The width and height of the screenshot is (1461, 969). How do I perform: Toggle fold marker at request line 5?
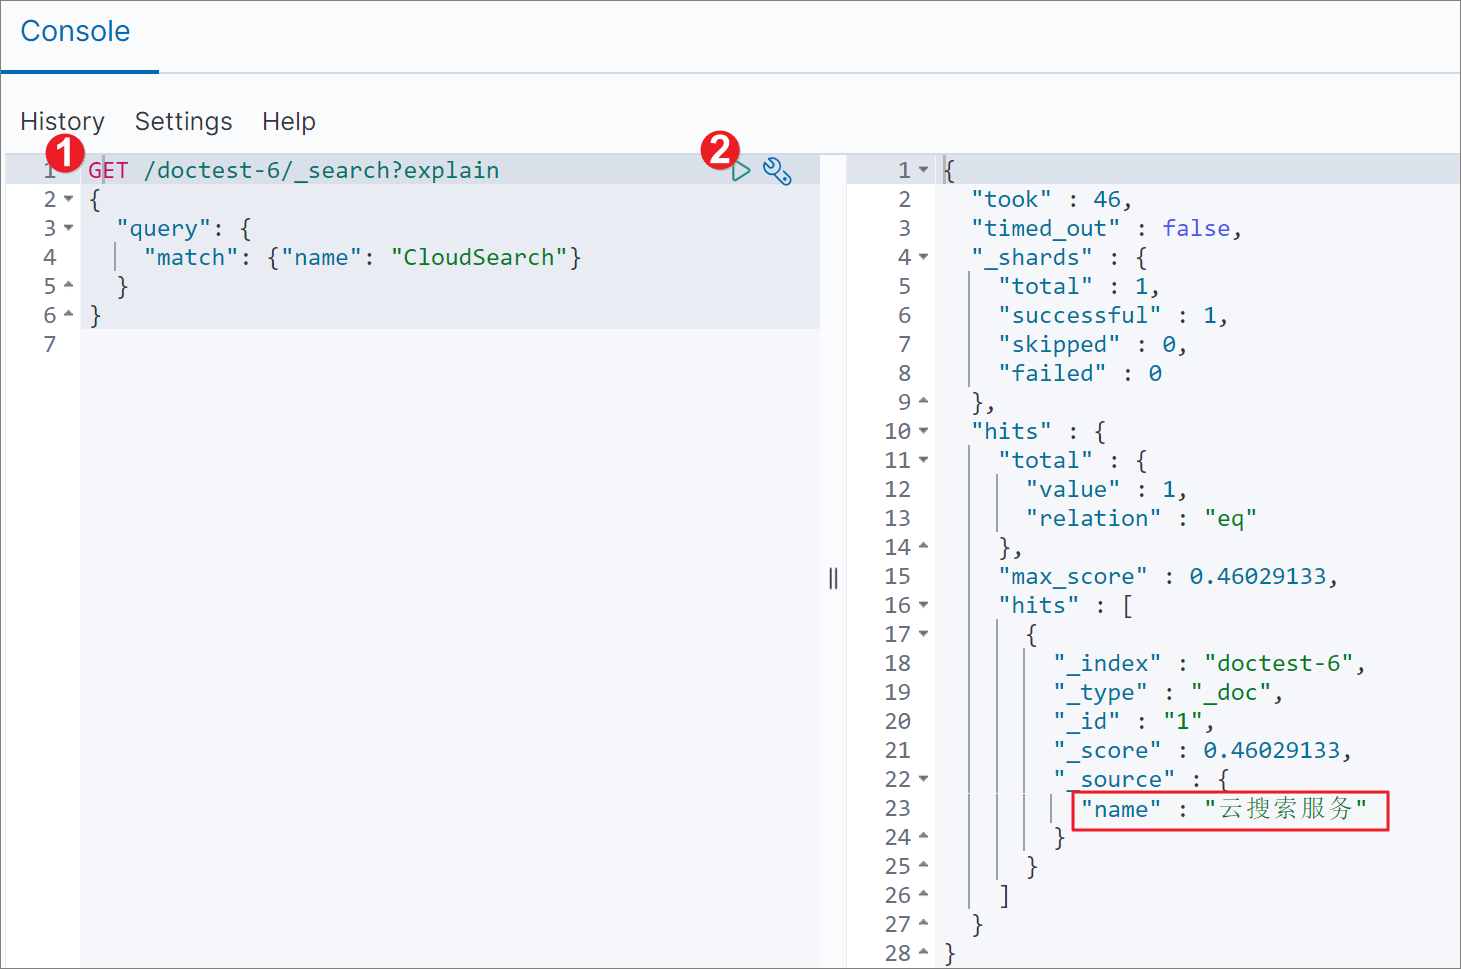click(68, 286)
